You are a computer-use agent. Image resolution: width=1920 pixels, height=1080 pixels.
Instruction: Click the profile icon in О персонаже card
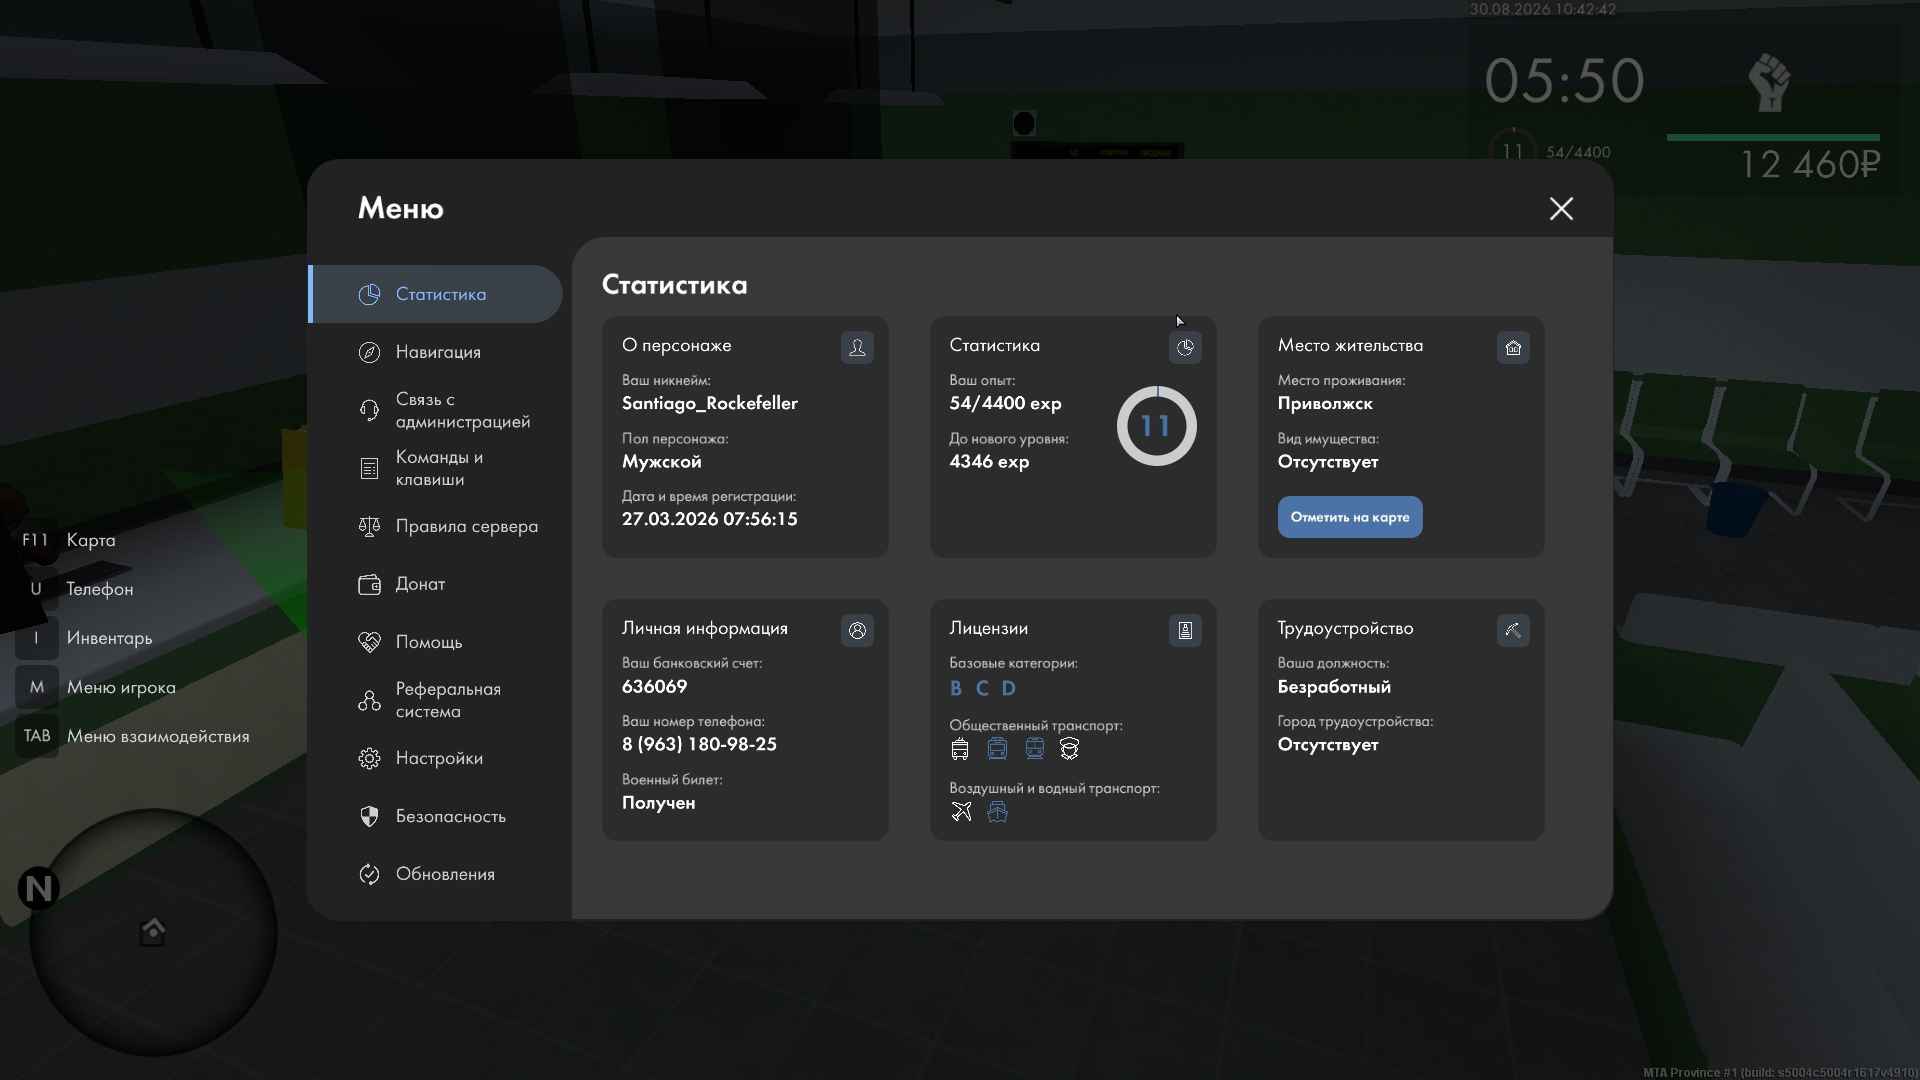pos(857,347)
